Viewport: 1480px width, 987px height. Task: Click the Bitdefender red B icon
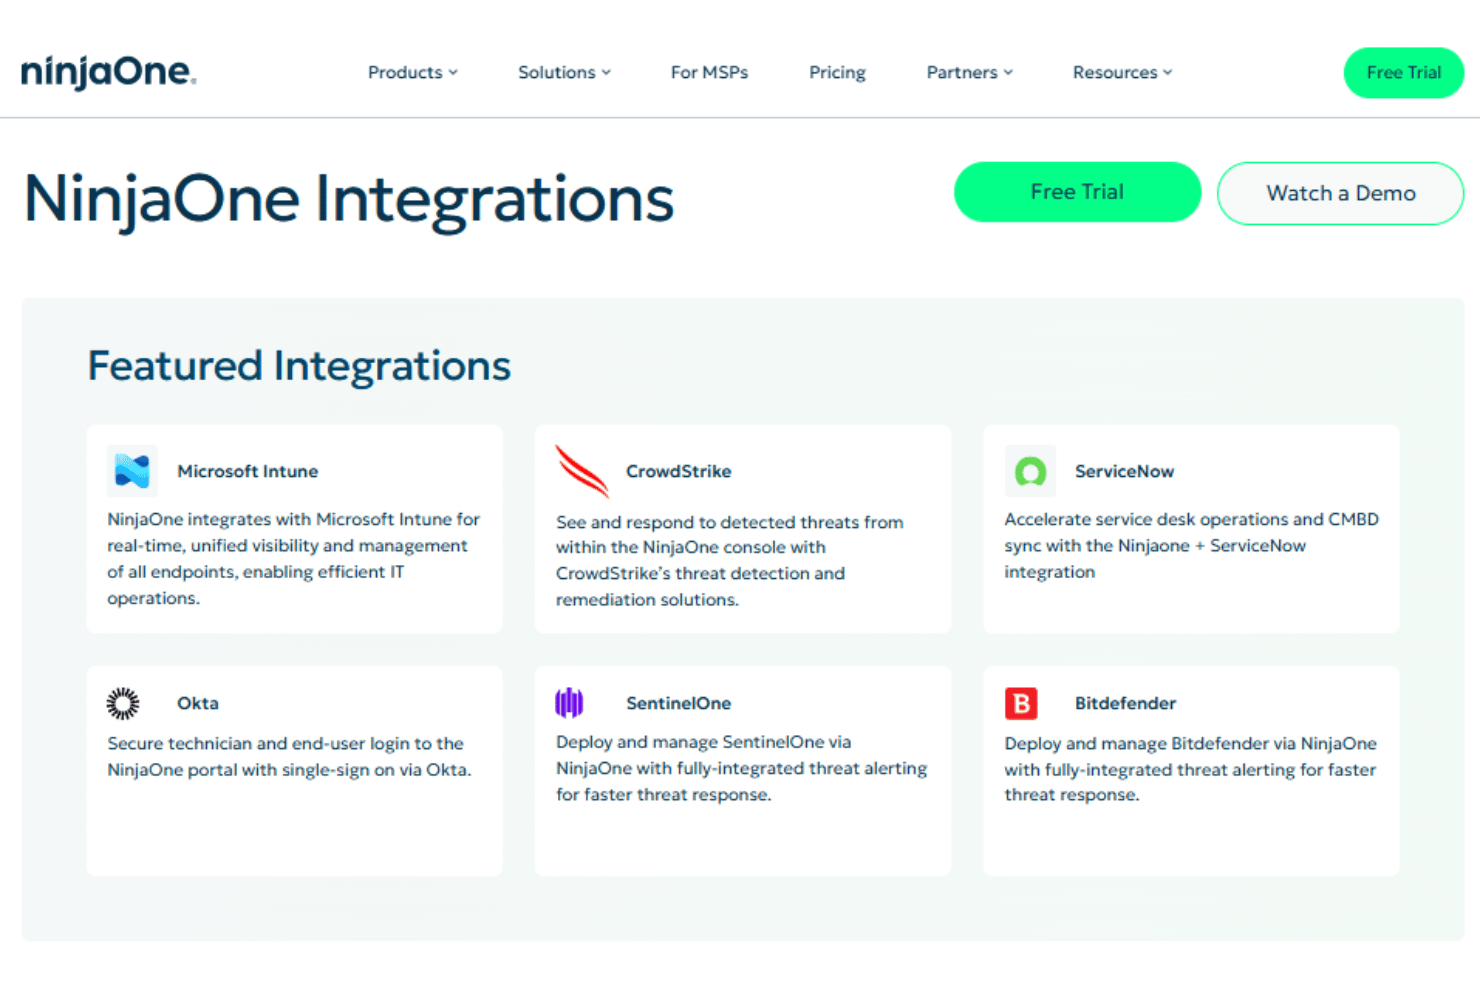coord(1021,703)
